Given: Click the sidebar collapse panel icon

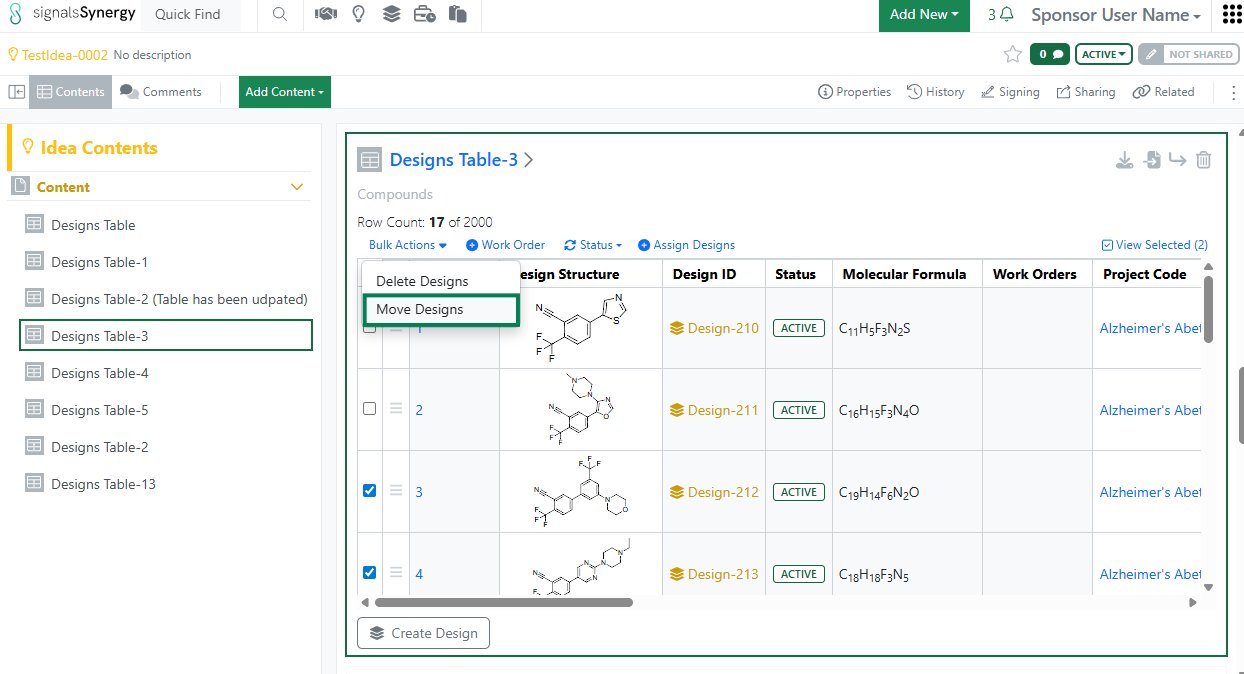Looking at the screenshot, I should pyautogui.click(x=17, y=92).
